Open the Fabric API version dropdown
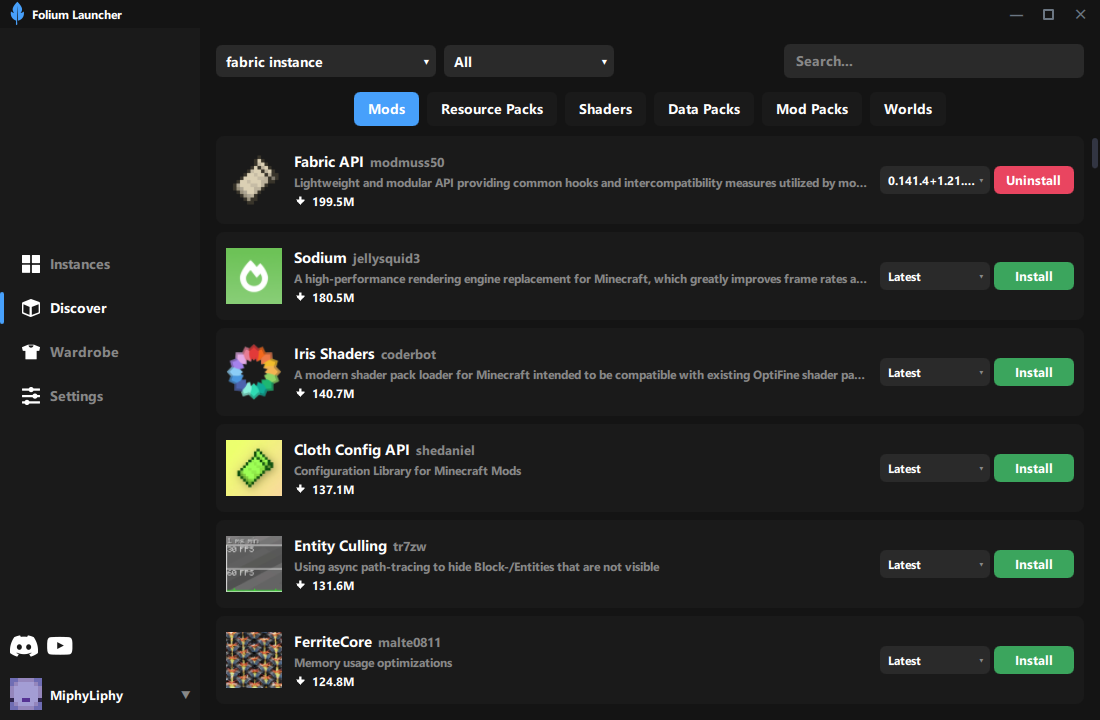Image resolution: width=1100 pixels, height=720 pixels. (x=934, y=180)
